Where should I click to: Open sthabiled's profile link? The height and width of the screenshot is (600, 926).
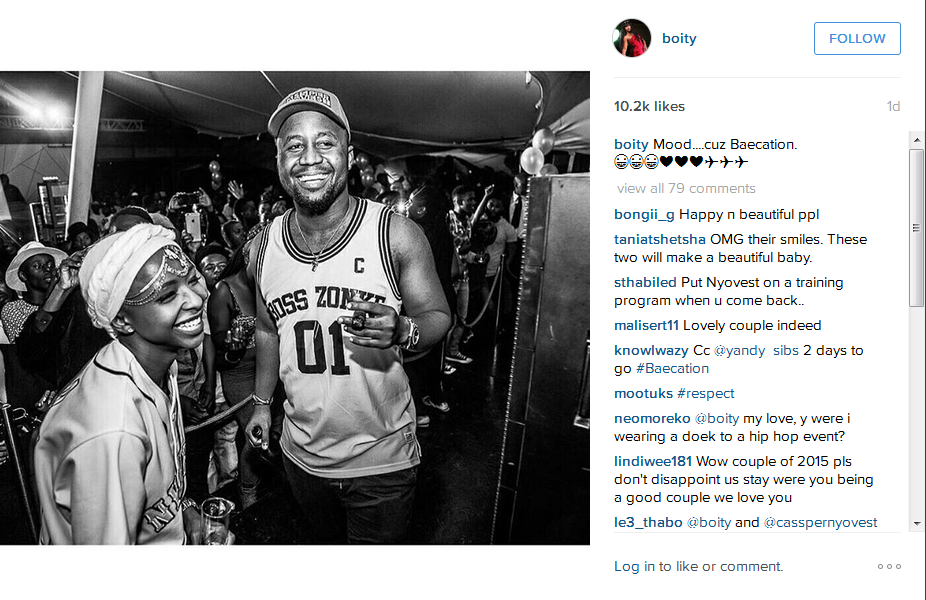tap(645, 282)
